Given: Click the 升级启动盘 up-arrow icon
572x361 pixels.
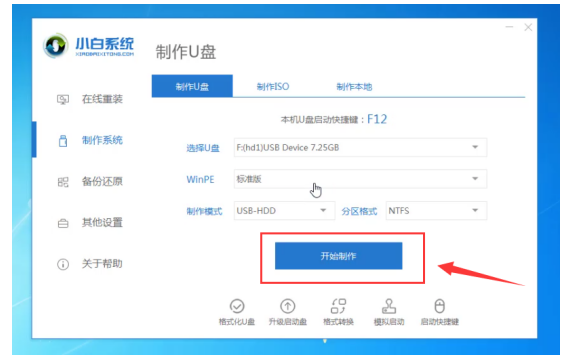Looking at the screenshot, I should coord(287,306).
